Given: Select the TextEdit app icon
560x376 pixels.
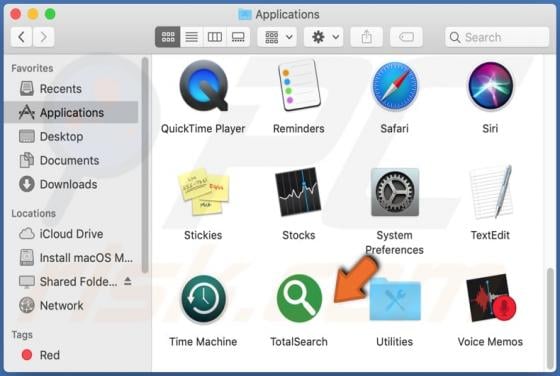Looking at the screenshot, I should (491, 192).
